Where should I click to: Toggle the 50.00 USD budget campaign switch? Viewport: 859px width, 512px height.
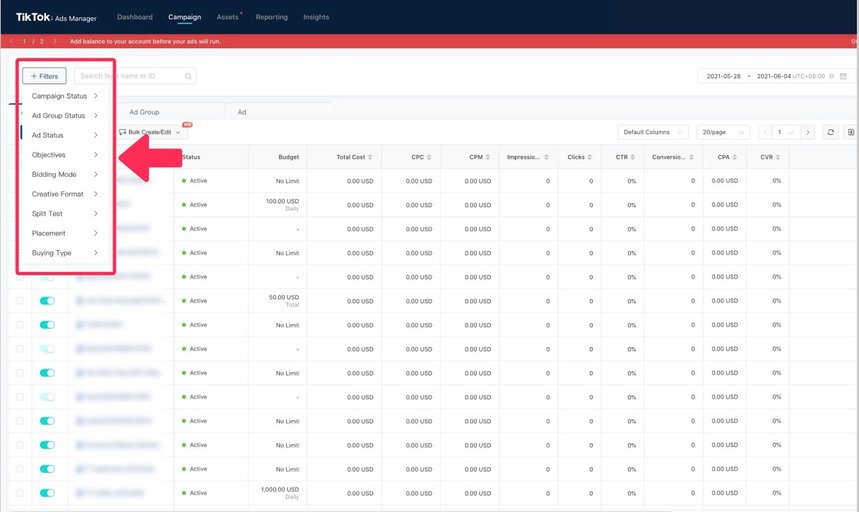[47, 300]
